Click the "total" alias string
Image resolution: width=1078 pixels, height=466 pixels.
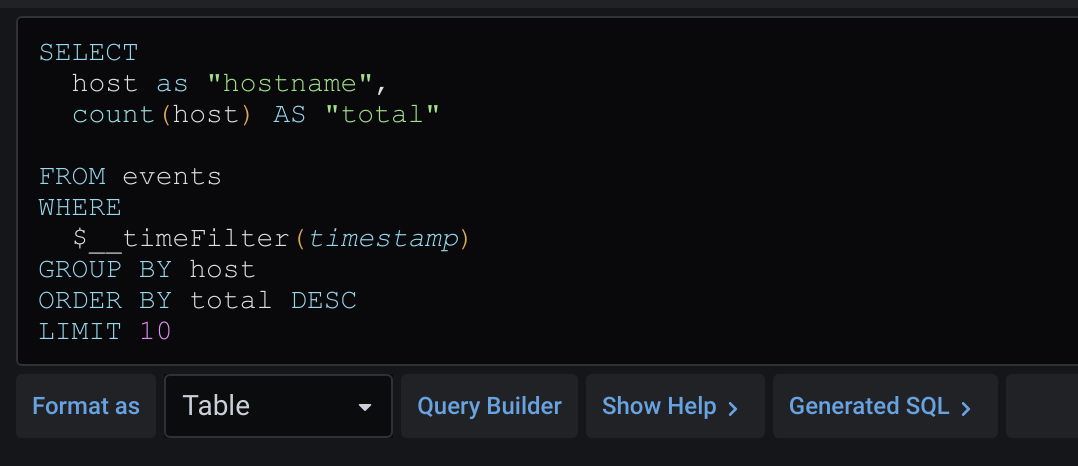pos(382,115)
